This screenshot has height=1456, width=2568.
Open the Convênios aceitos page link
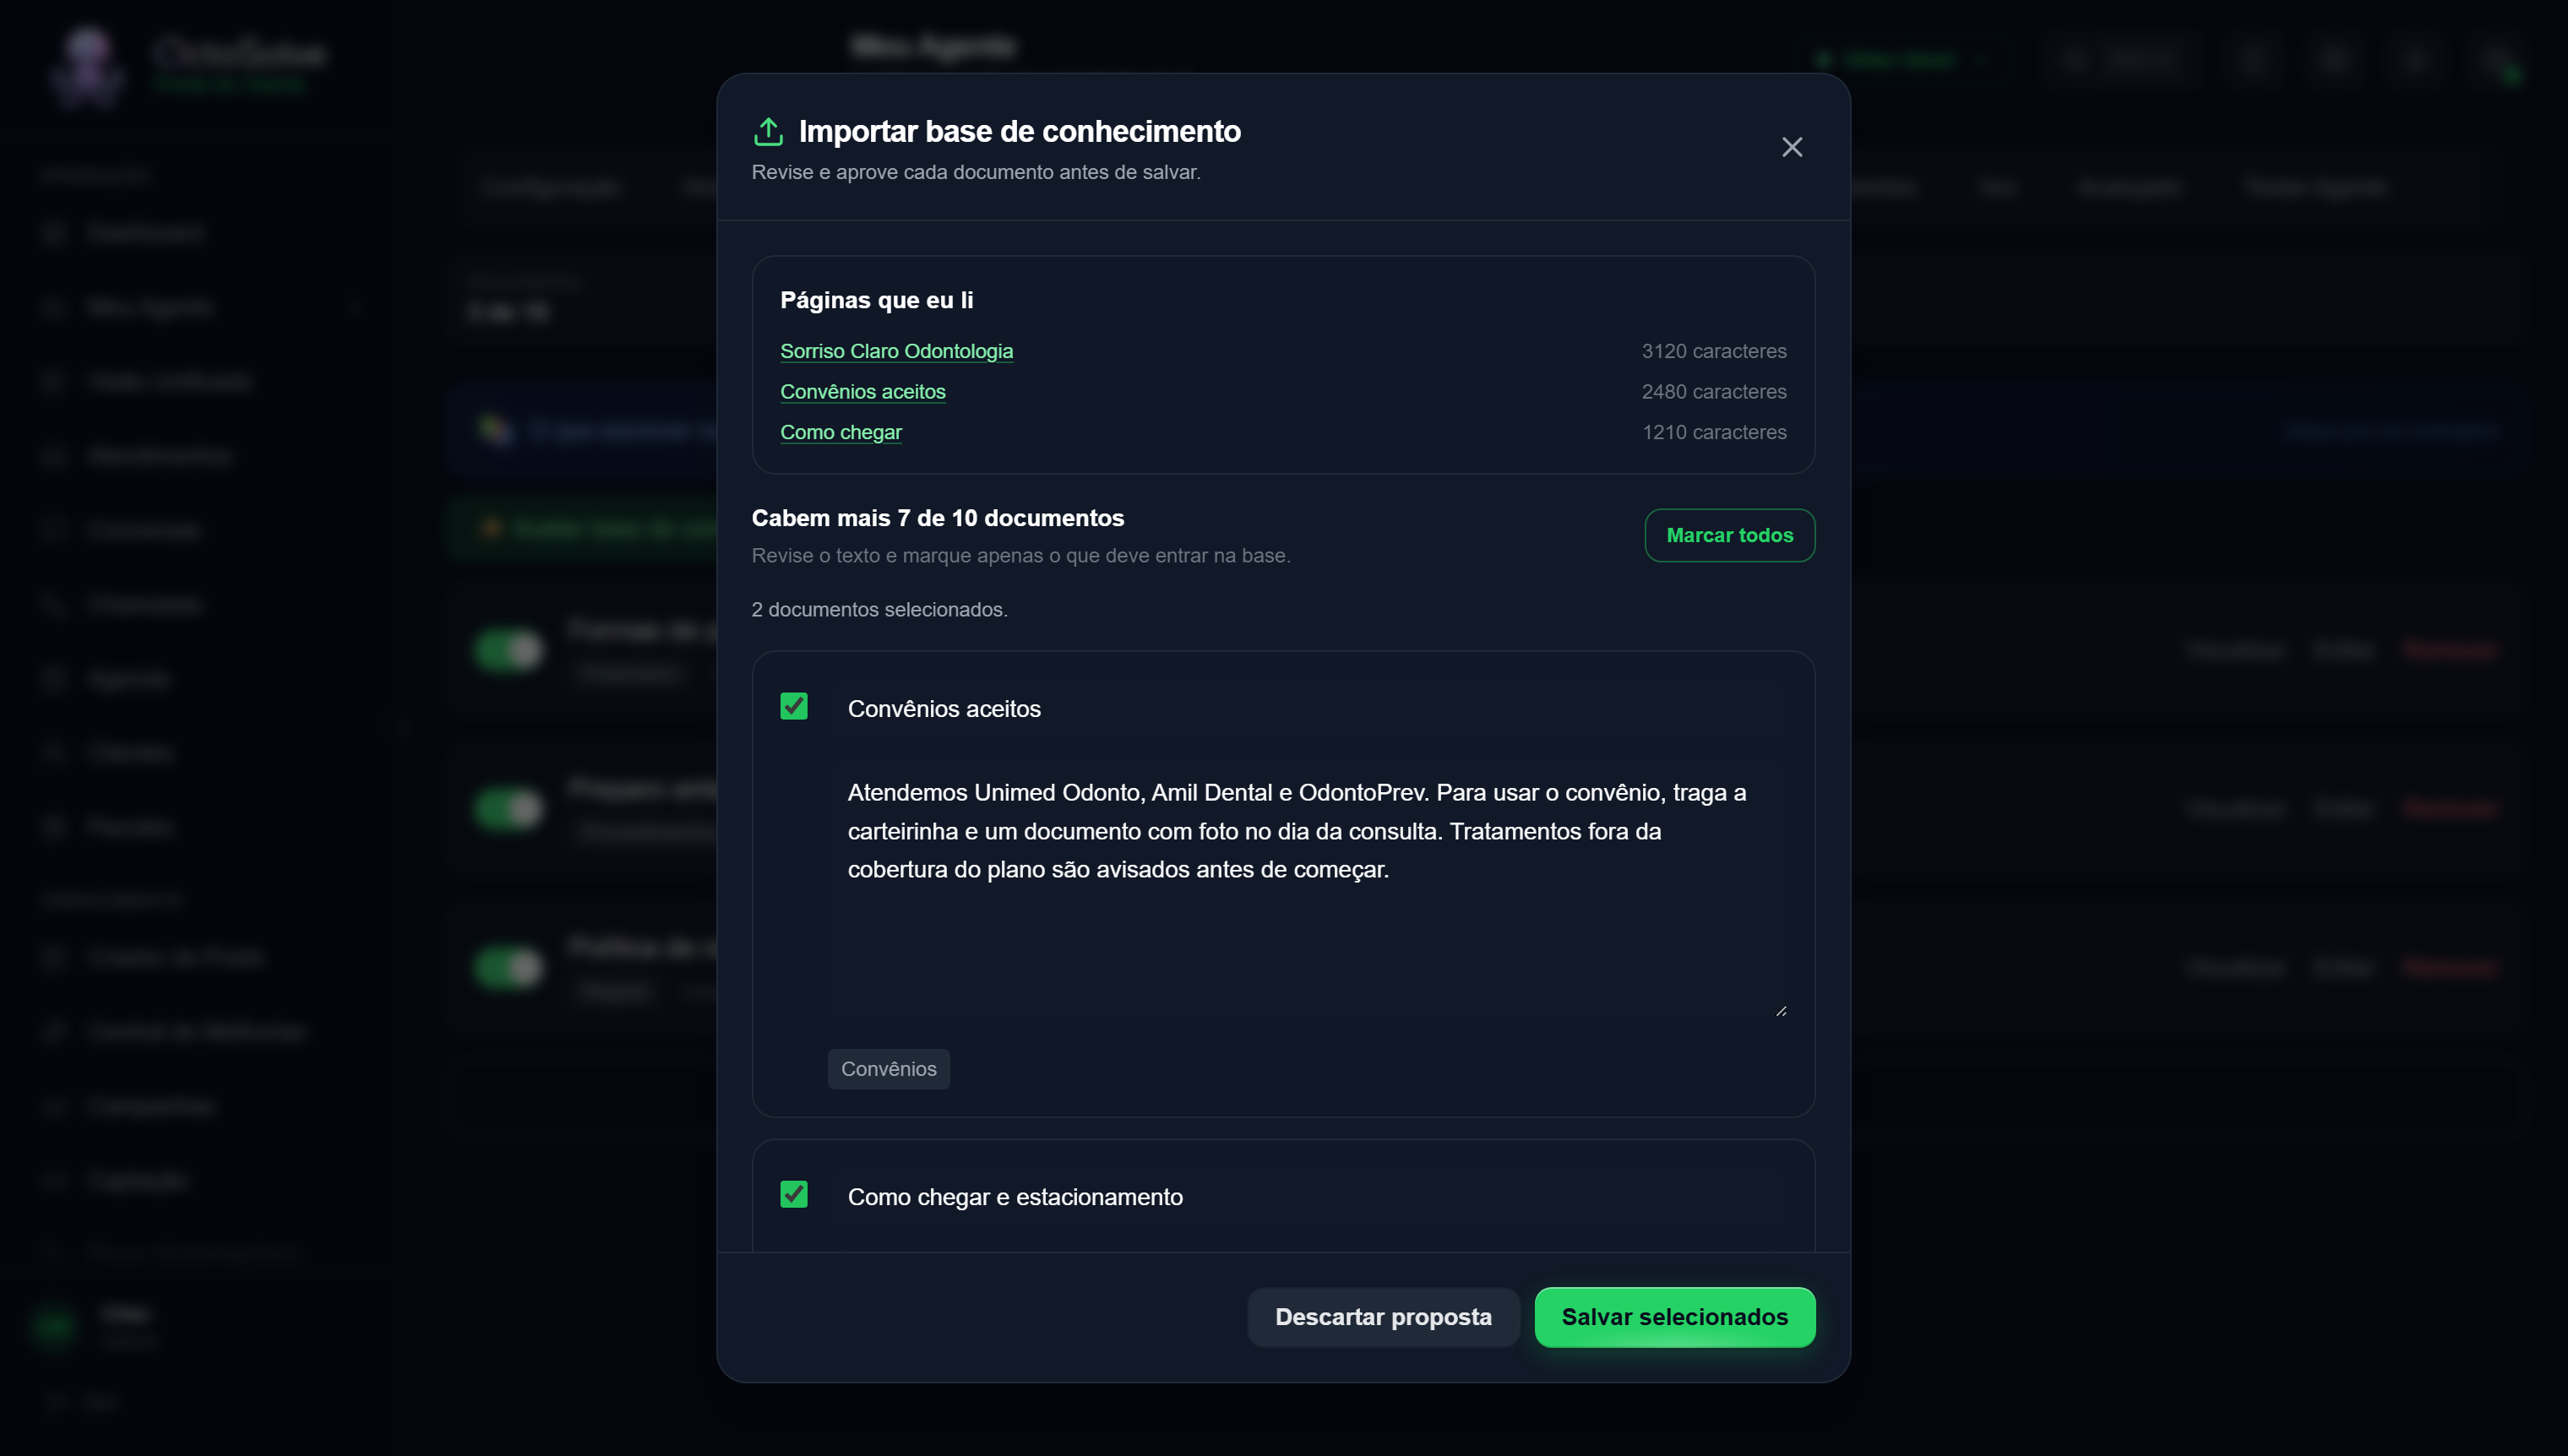[862, 392]
